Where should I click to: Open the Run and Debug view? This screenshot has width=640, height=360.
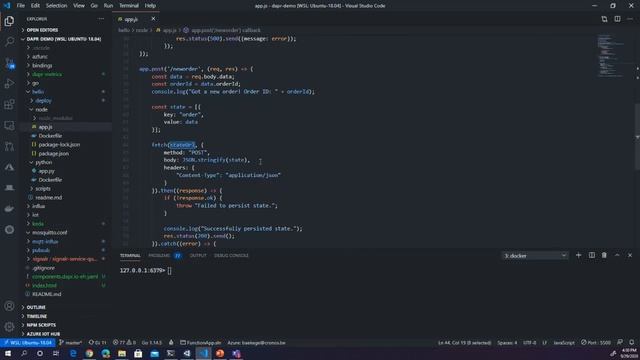click(9, 84)
